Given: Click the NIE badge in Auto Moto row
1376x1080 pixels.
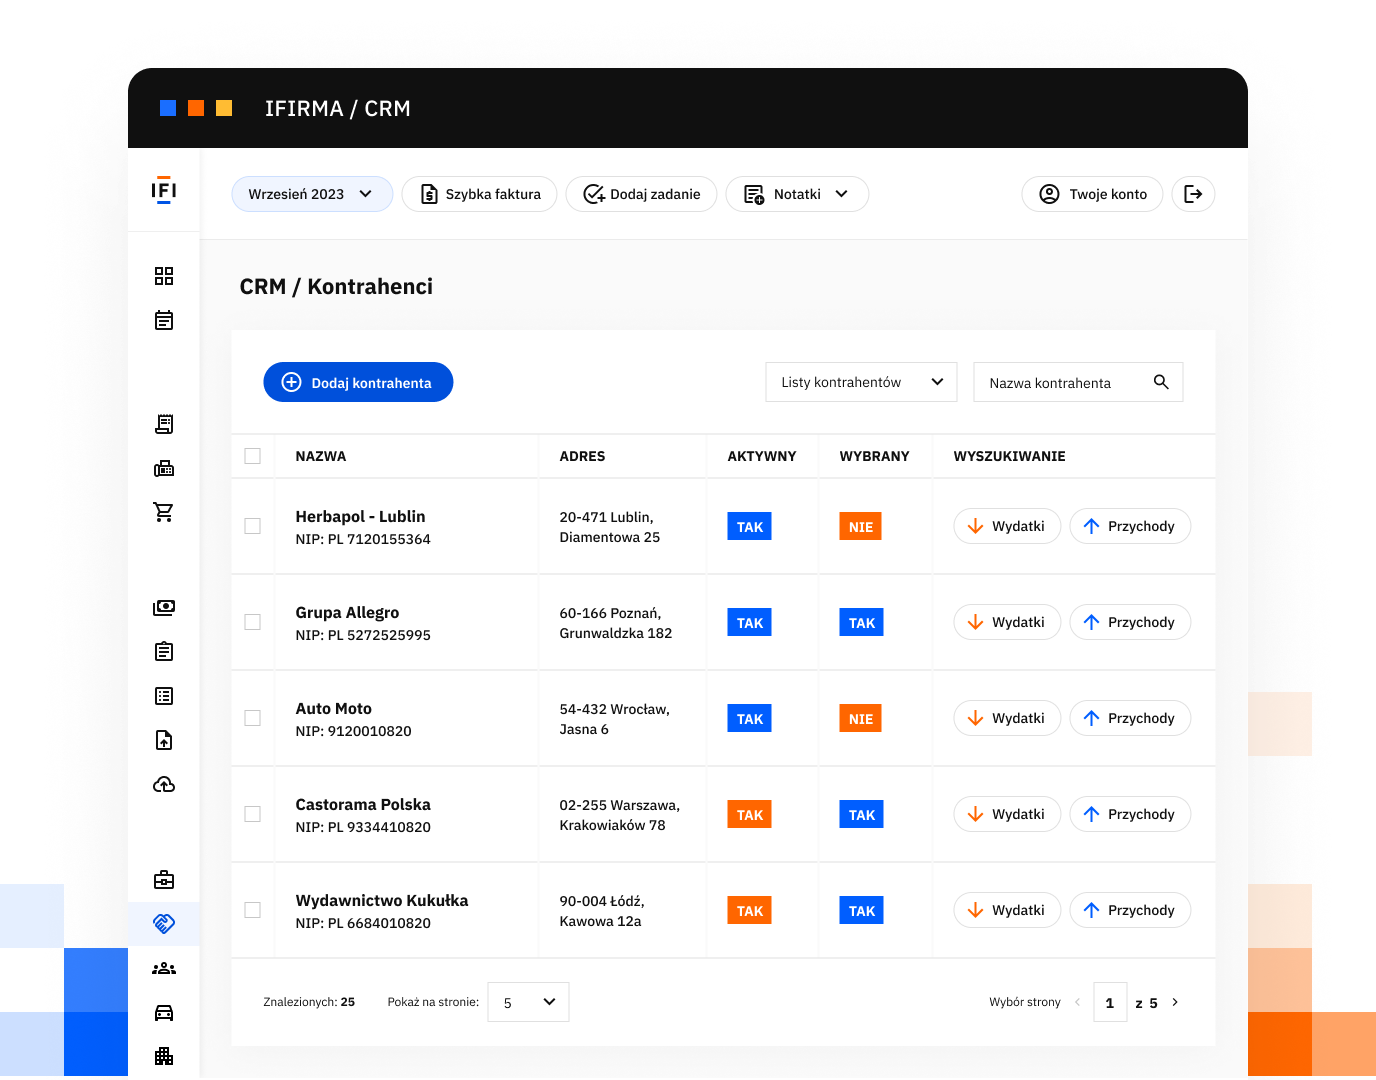Looking at the screenshot, I should [x=861, y=718].
